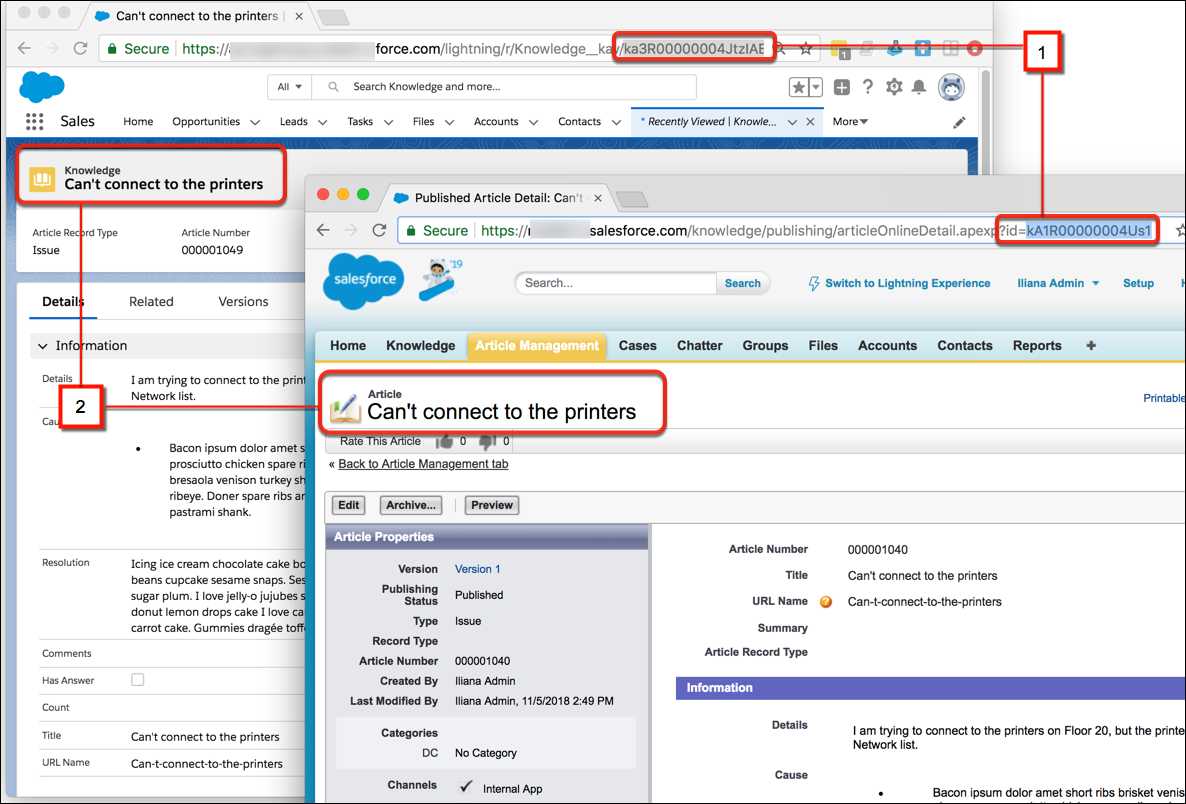Switch to the Related tab
The height and width of the screenshot is (804, 1186).
151,302
